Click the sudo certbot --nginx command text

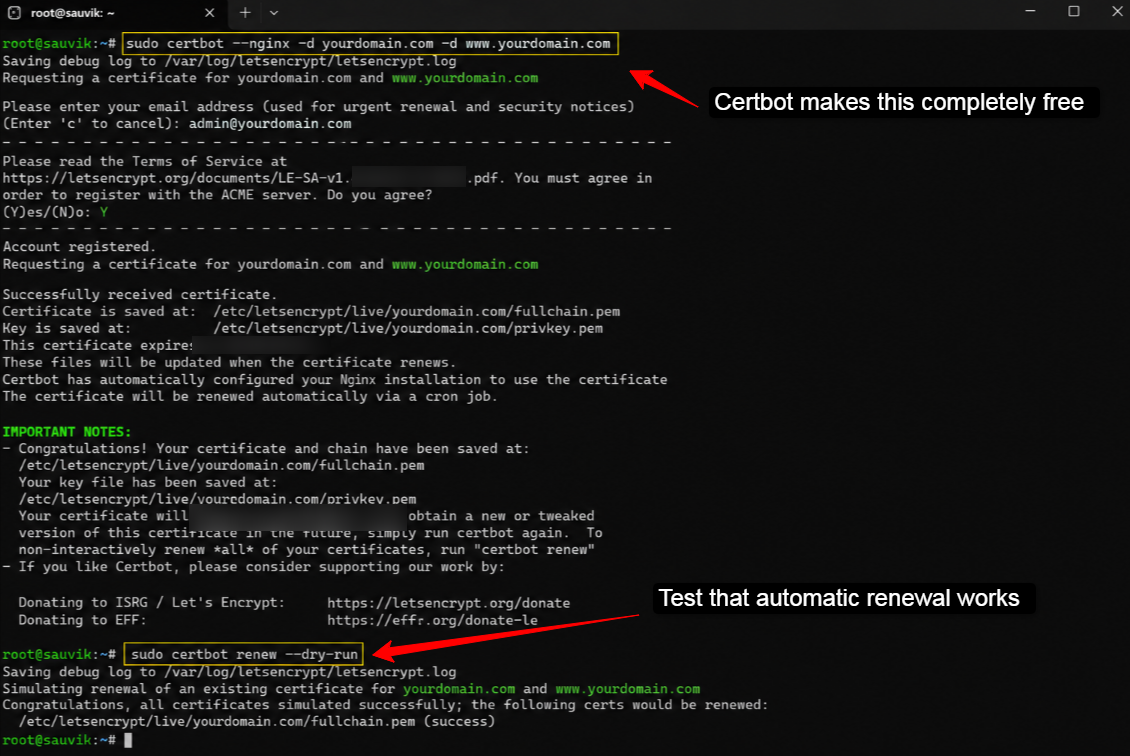(368, 44)
